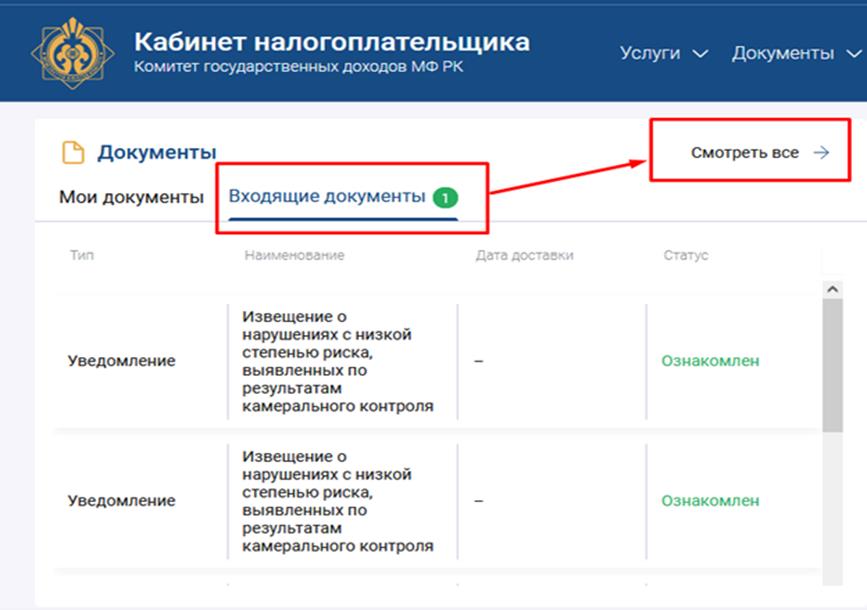Click the Наименование column header
Screen dimensions: 867x610
tap(294, 256)
